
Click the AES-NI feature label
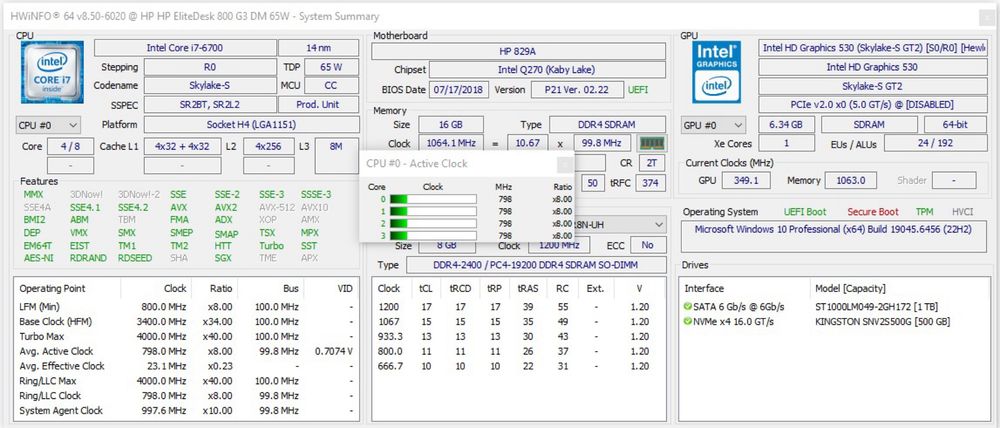click(38, 258)
